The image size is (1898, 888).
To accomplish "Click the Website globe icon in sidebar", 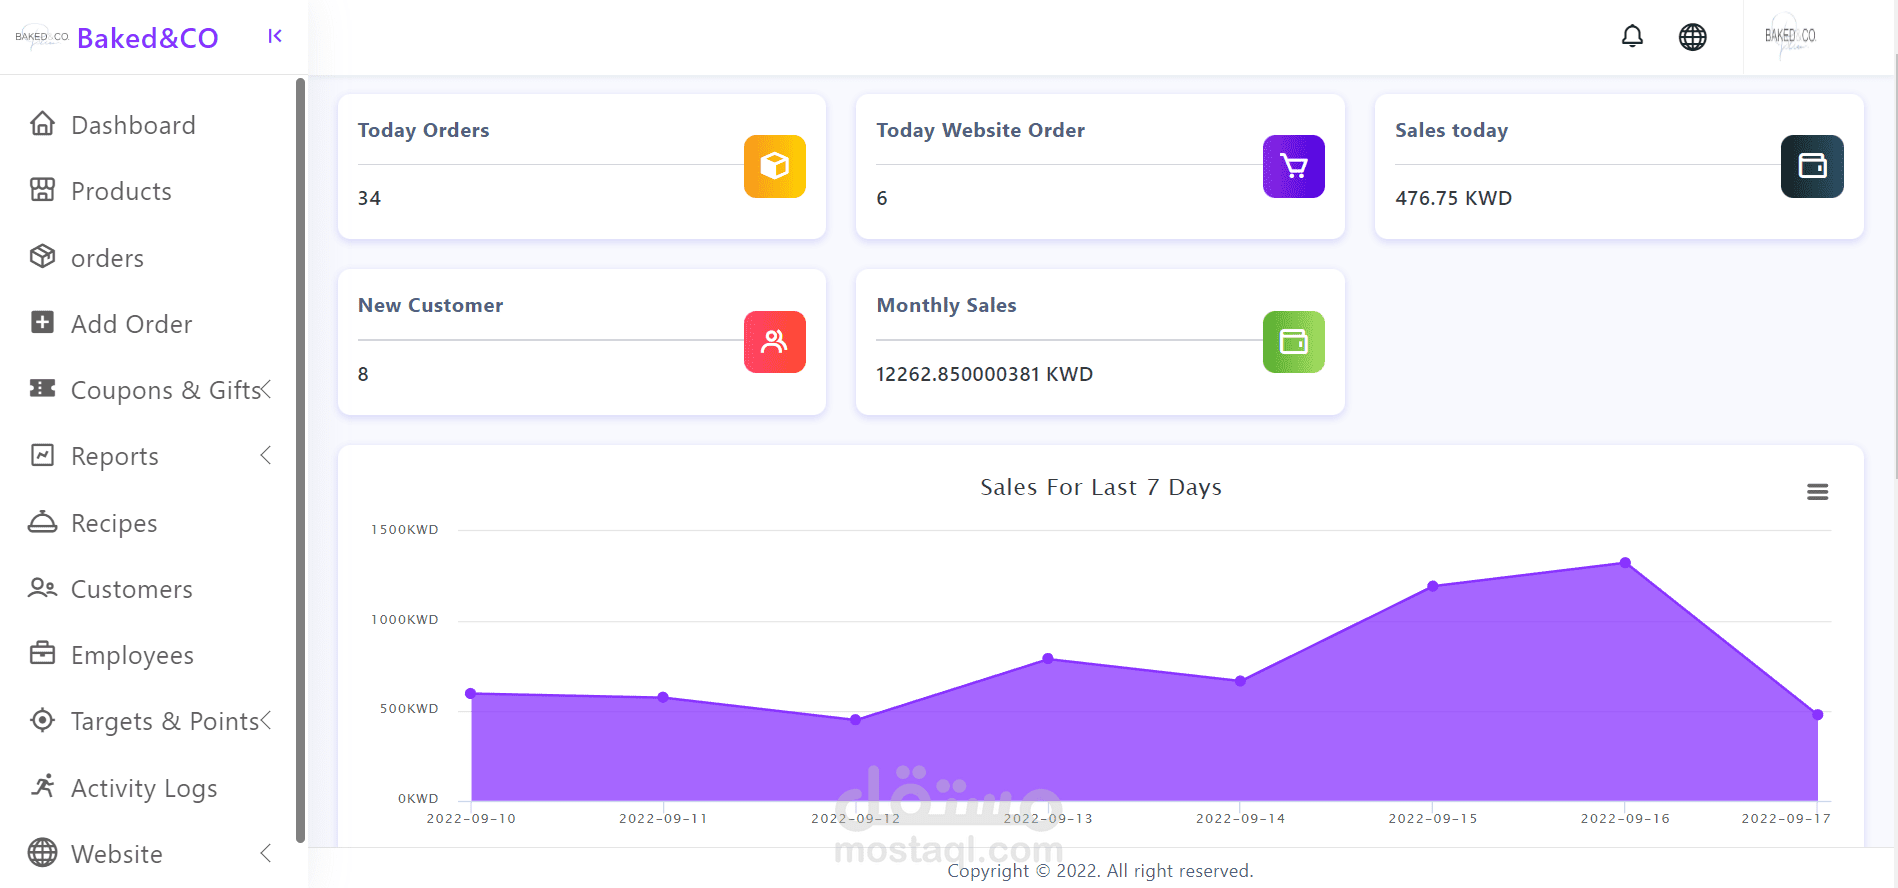I will tap(42, 852).
